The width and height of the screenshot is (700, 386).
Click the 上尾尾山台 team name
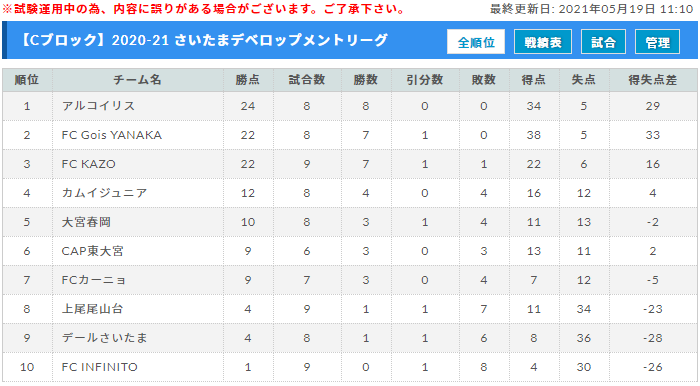(x=92, y=309)
